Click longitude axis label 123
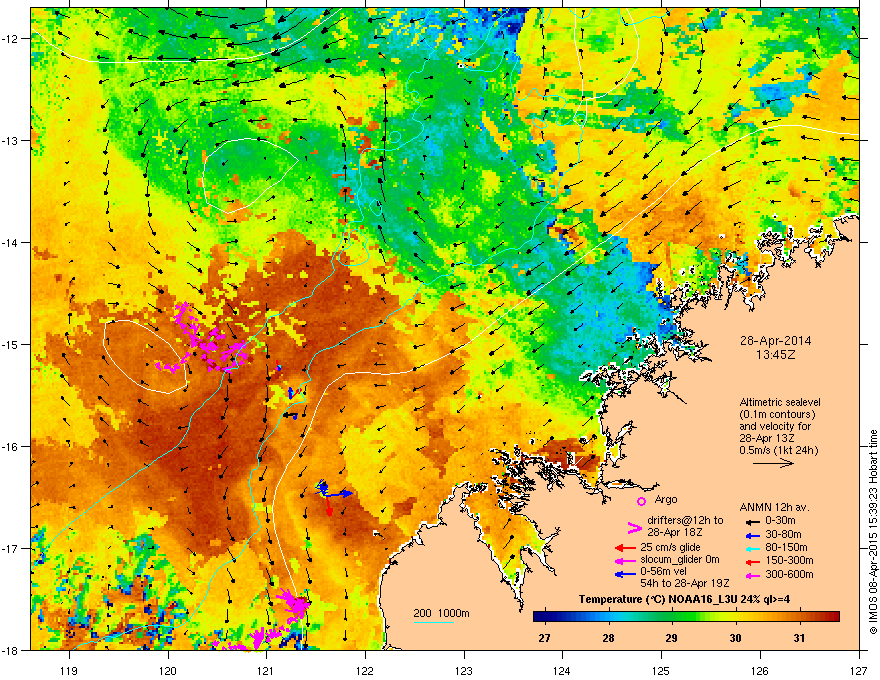The width and height of the screenshot is (880, 680). tap(464, 670)
